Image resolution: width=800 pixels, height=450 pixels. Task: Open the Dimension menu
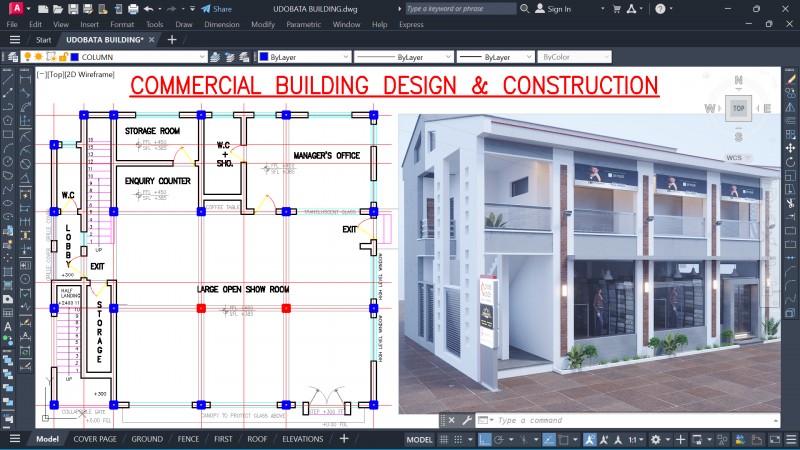point(221,24)
